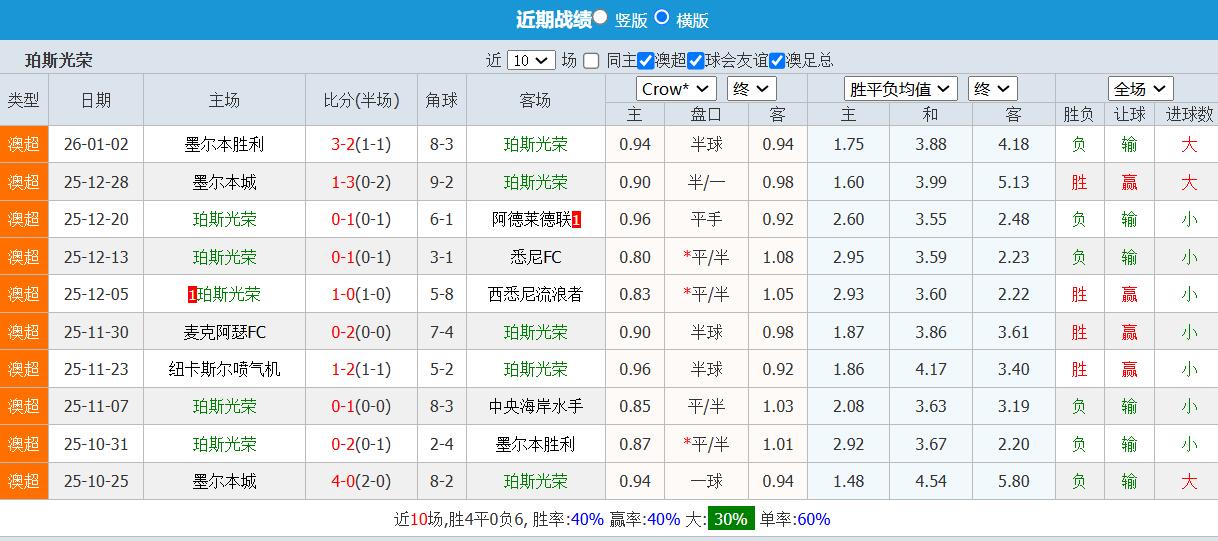Screen dimensions: 1218x541
Task: Toggle the checkbox before 澳足总
Action: click(777, 60)
